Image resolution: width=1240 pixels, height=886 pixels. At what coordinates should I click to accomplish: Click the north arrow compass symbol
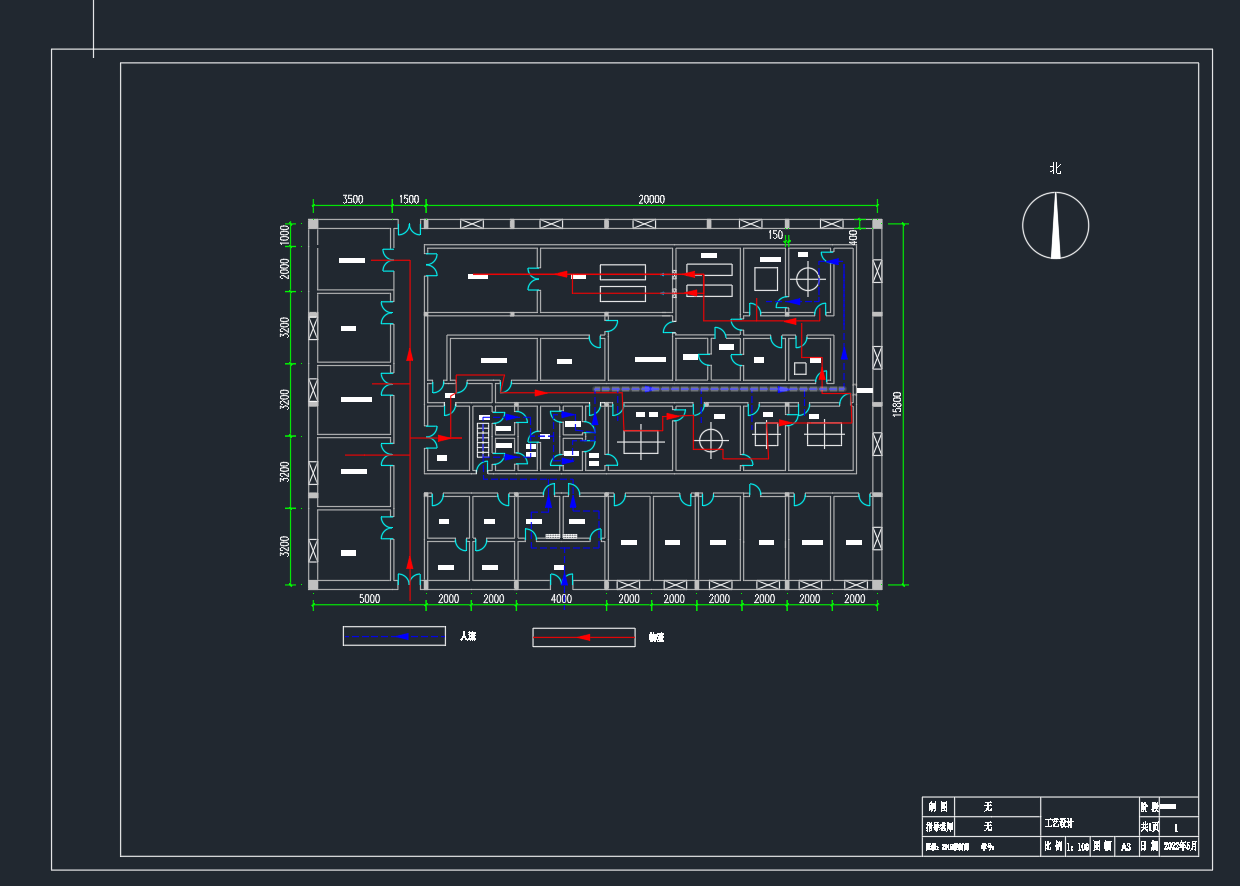[1055, 226]
